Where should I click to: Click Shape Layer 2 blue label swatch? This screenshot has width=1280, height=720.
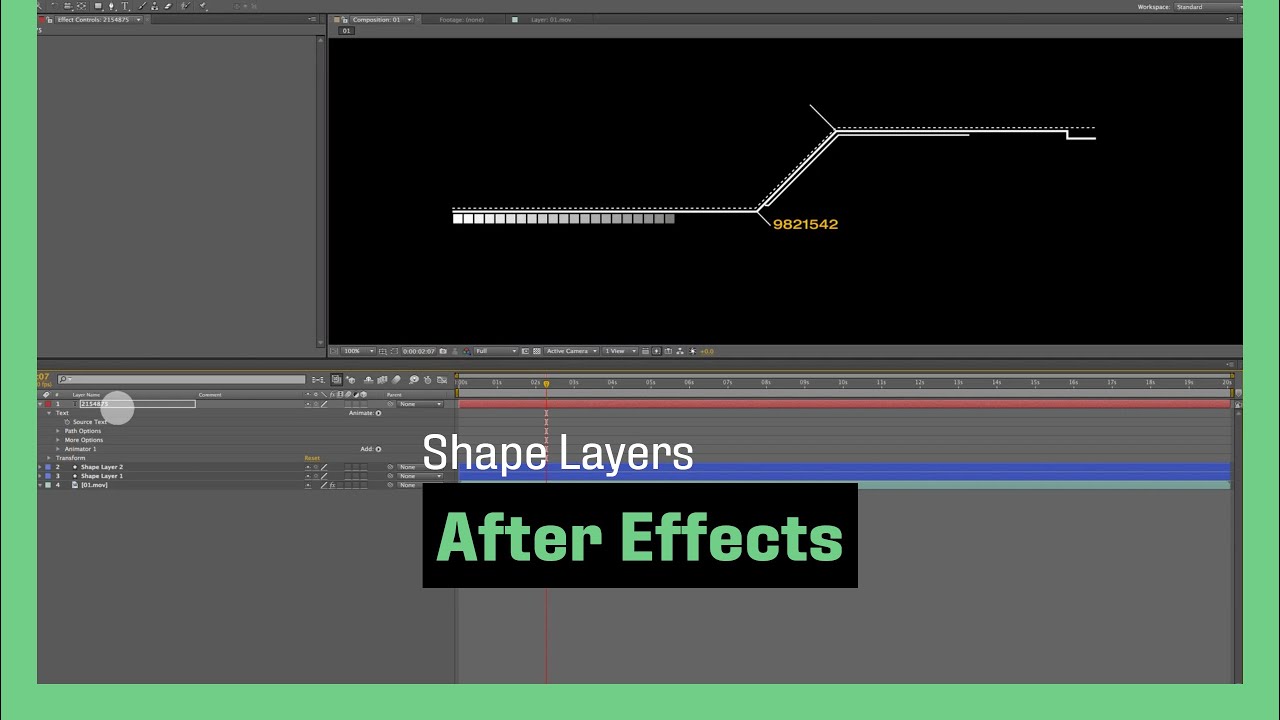tap(48, 467)
